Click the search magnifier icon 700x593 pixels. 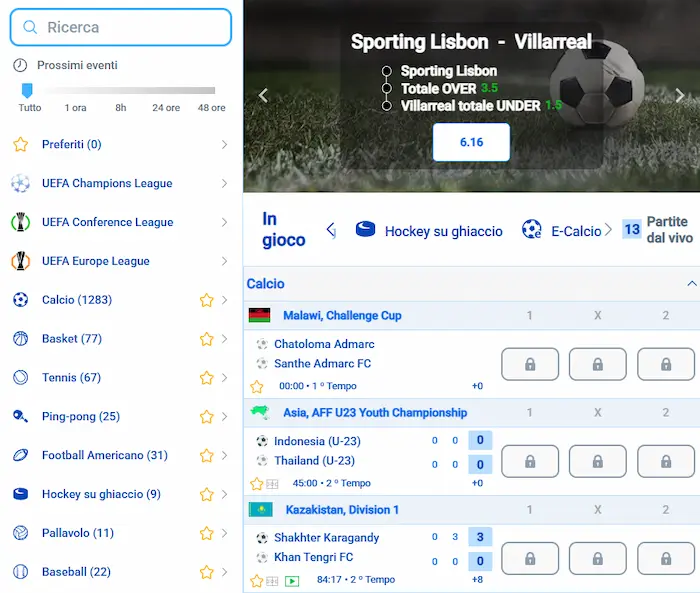click(x=30, y=27)
